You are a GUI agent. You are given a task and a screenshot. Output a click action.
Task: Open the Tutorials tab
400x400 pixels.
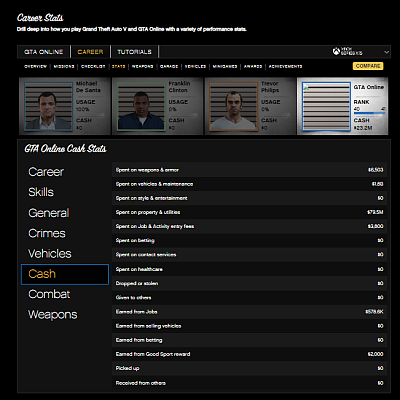tap(134, 52)
